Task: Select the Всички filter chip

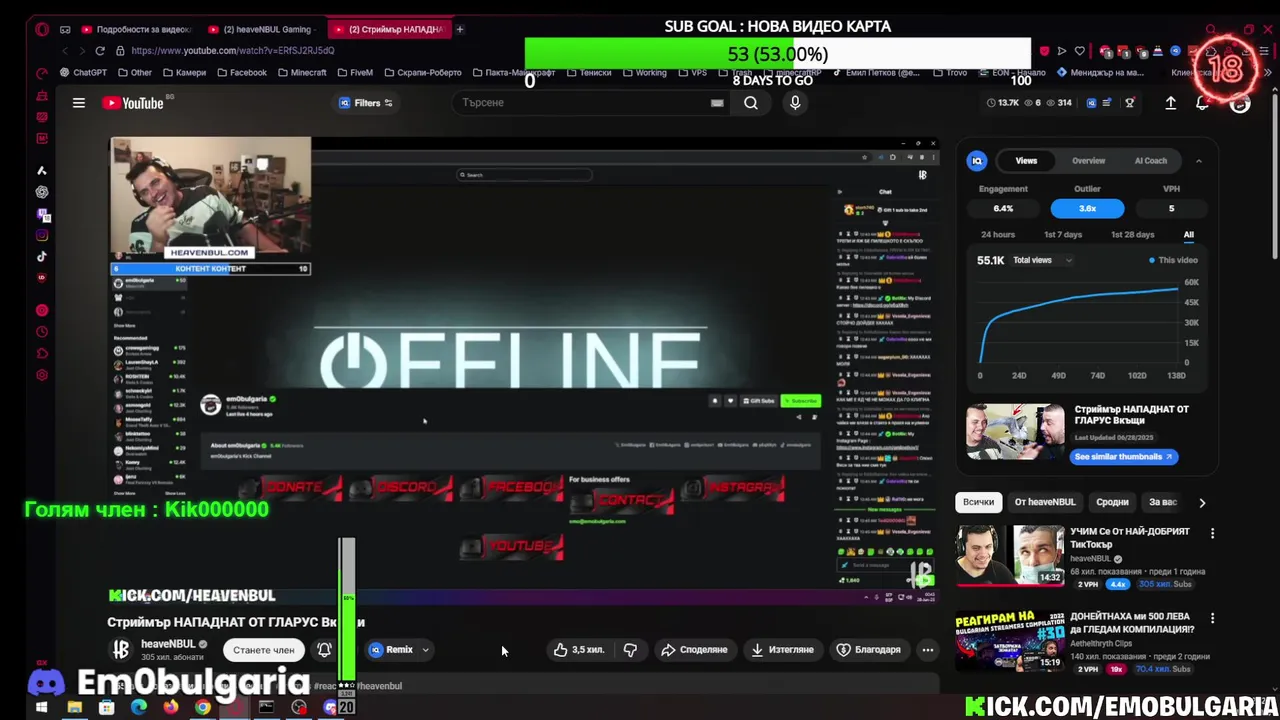Action: 978,502
